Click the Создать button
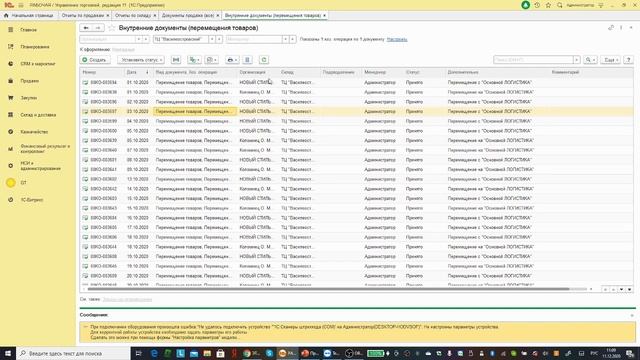 (95, 60)
